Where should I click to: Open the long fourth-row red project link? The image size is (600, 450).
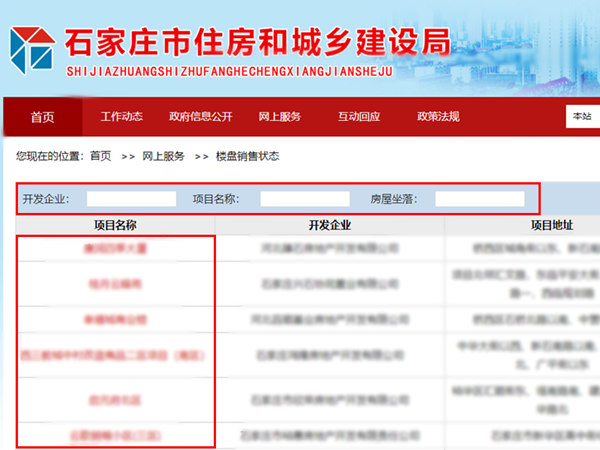(112, 355)
